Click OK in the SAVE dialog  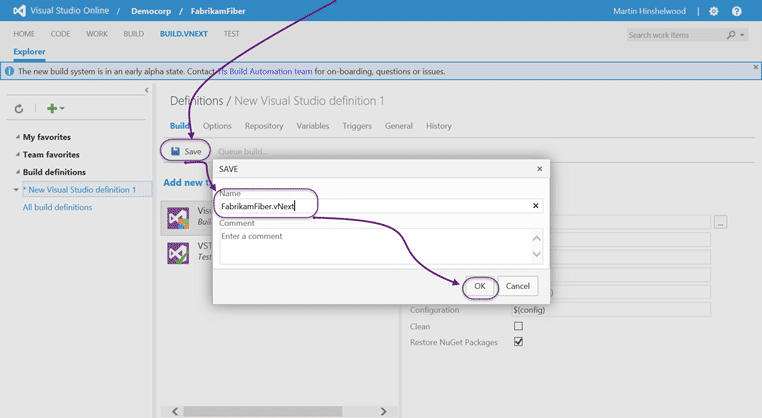click(x=480, y=286)
